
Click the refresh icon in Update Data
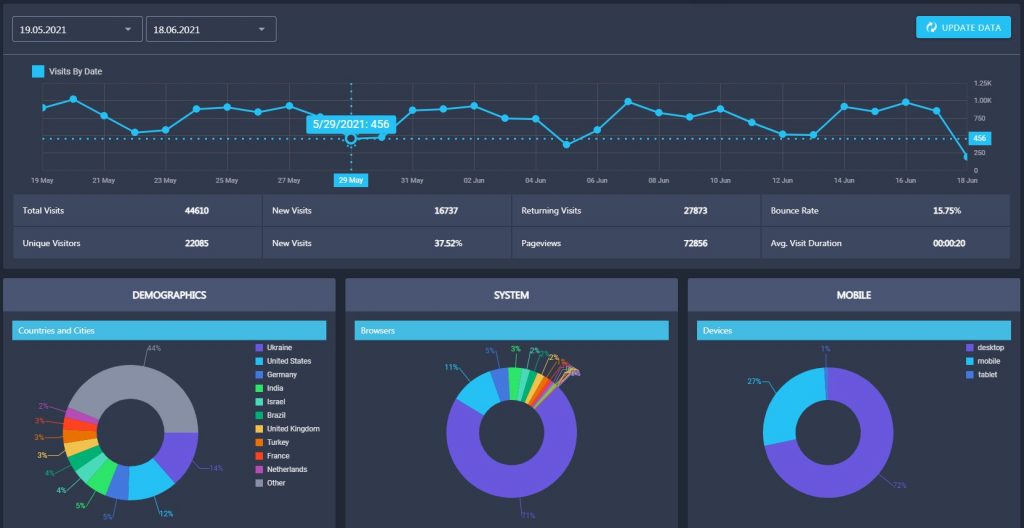pos(931,27)
